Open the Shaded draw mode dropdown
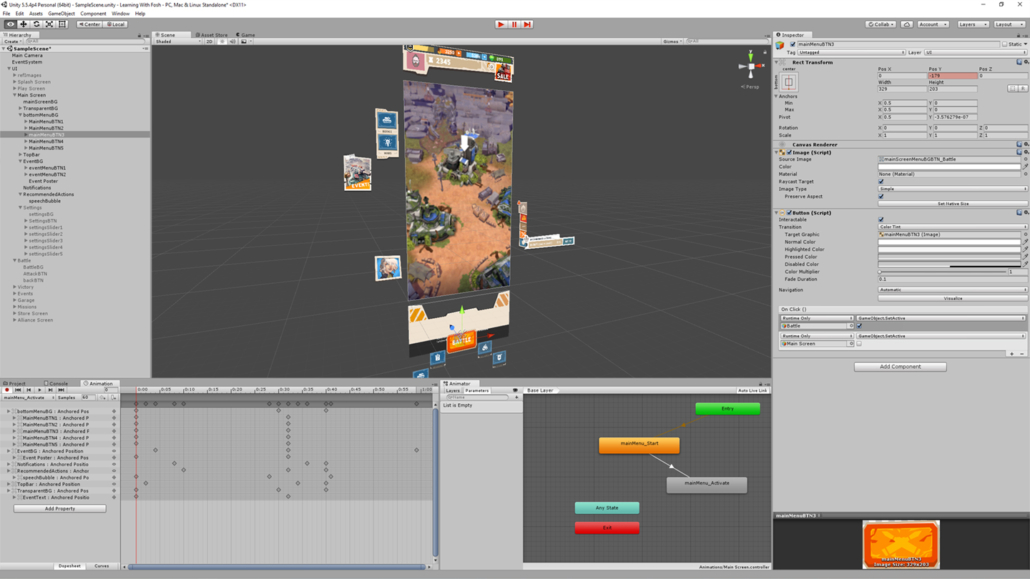1030x579 pixels. pos(178,41)
